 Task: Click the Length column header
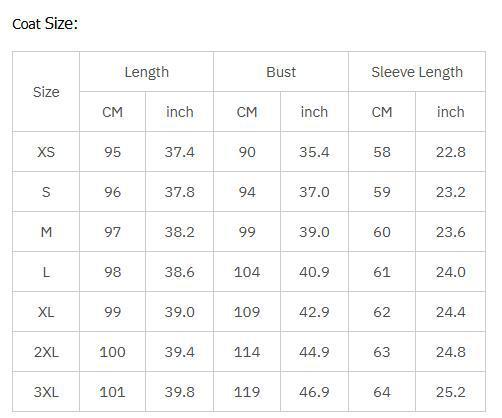(146, 72)
